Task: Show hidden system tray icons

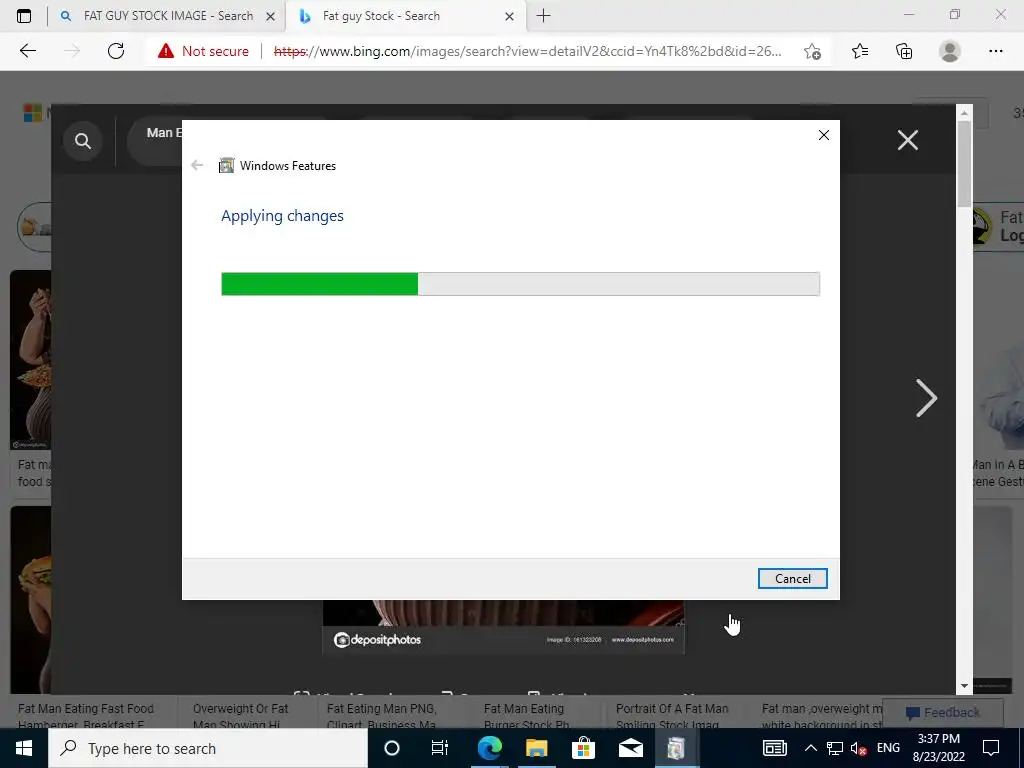Action: pyautogui.click(x=810, y=748)
